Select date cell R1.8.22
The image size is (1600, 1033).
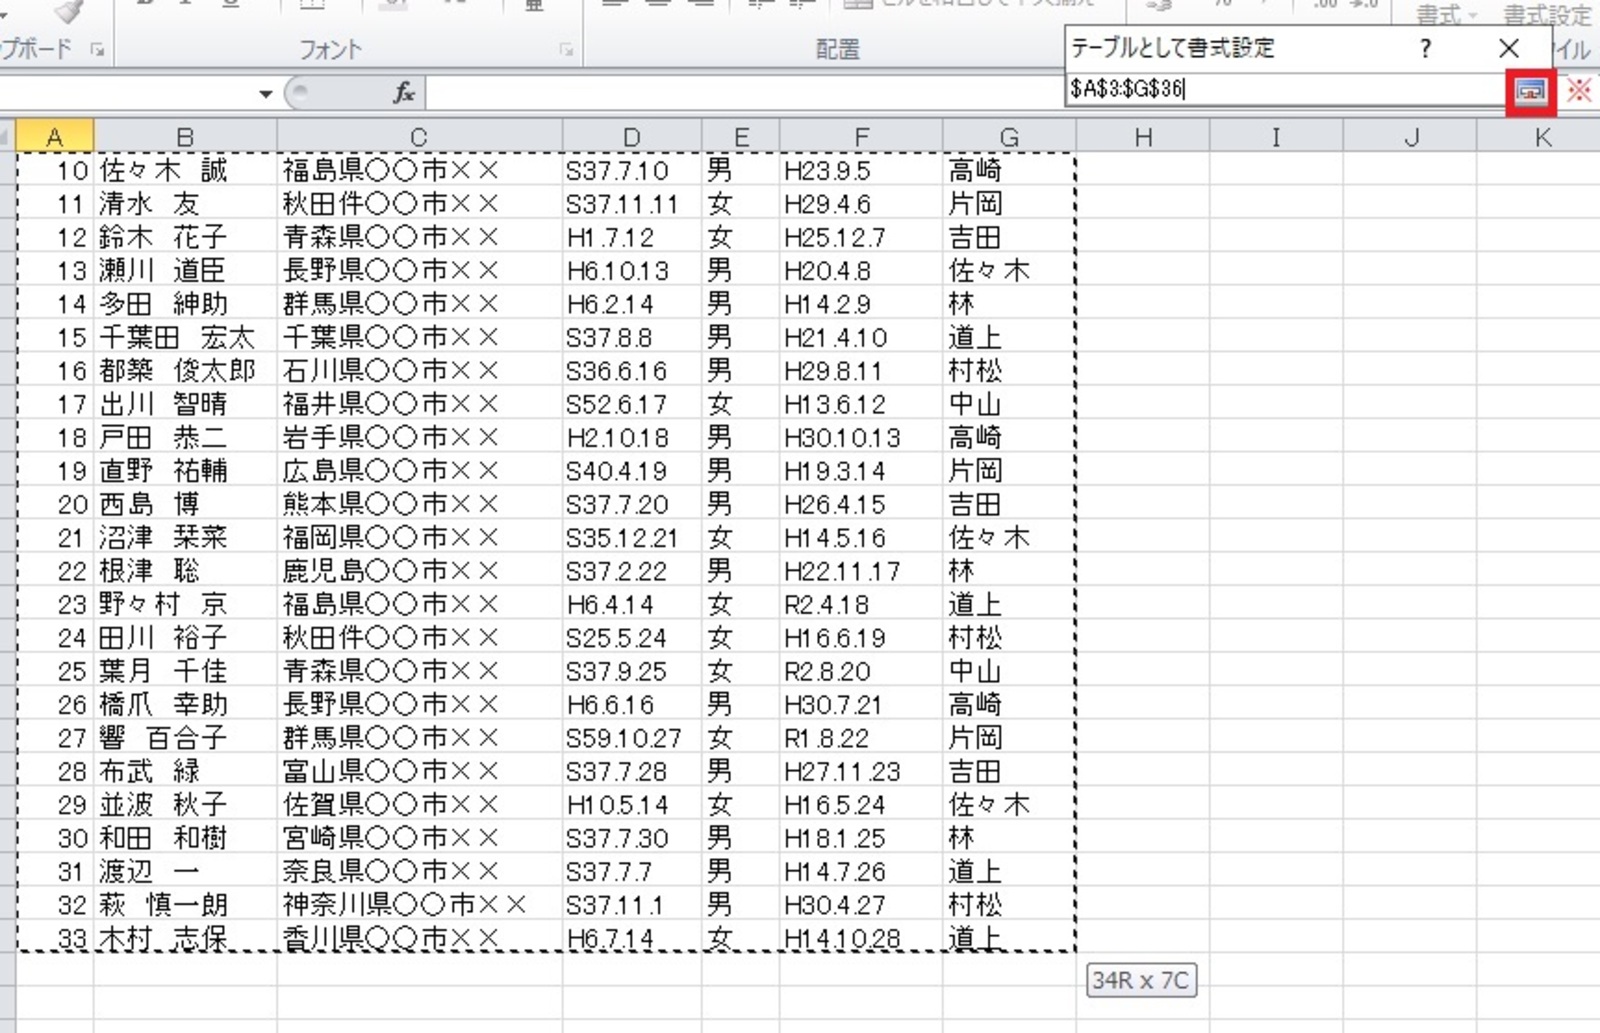coord(860,738)
